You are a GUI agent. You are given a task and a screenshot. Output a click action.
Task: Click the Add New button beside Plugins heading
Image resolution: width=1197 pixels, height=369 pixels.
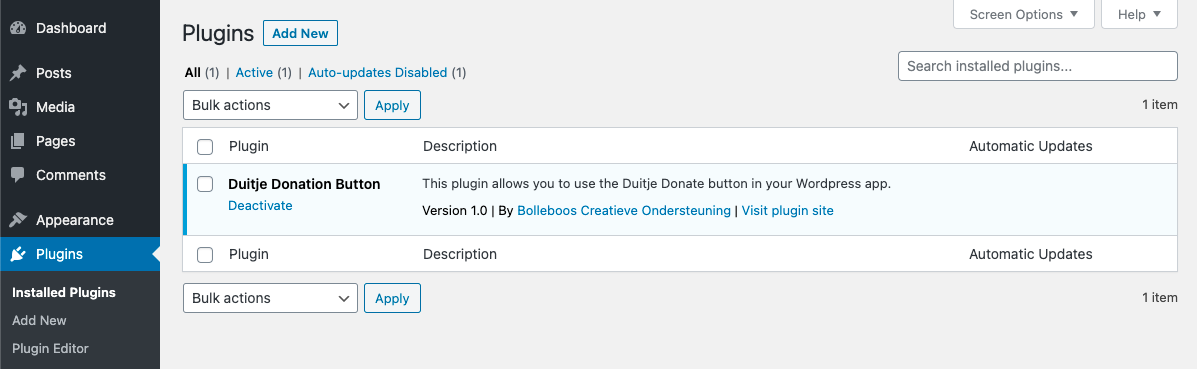[300, 34]
